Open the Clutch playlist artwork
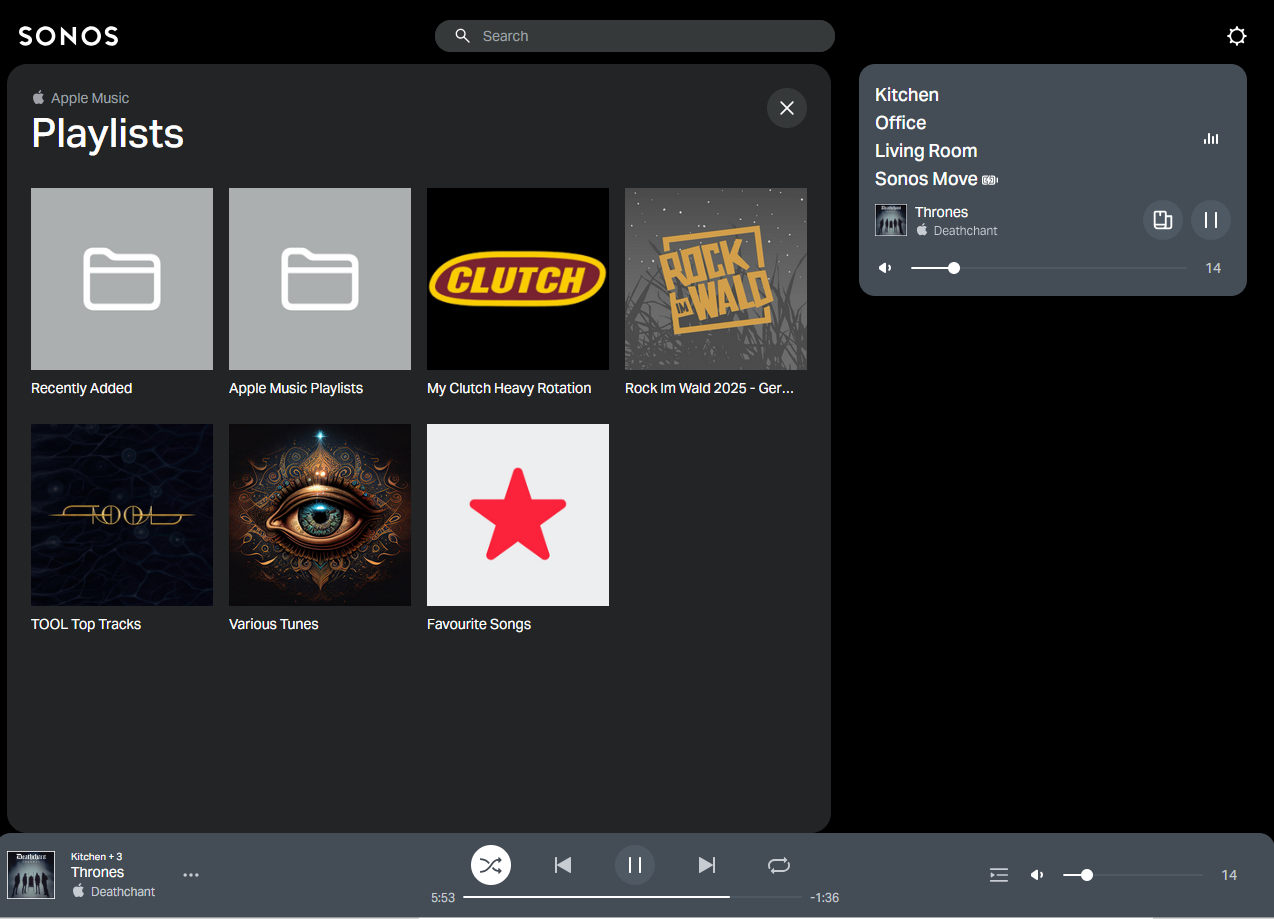Viewport: 1274px width, 919px height. [518, 279]
